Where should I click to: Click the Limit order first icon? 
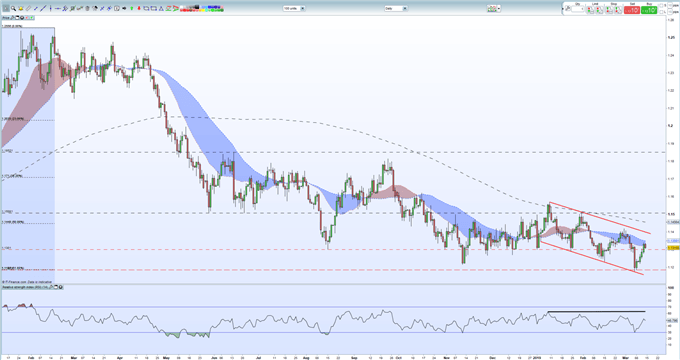coord(591,9)
